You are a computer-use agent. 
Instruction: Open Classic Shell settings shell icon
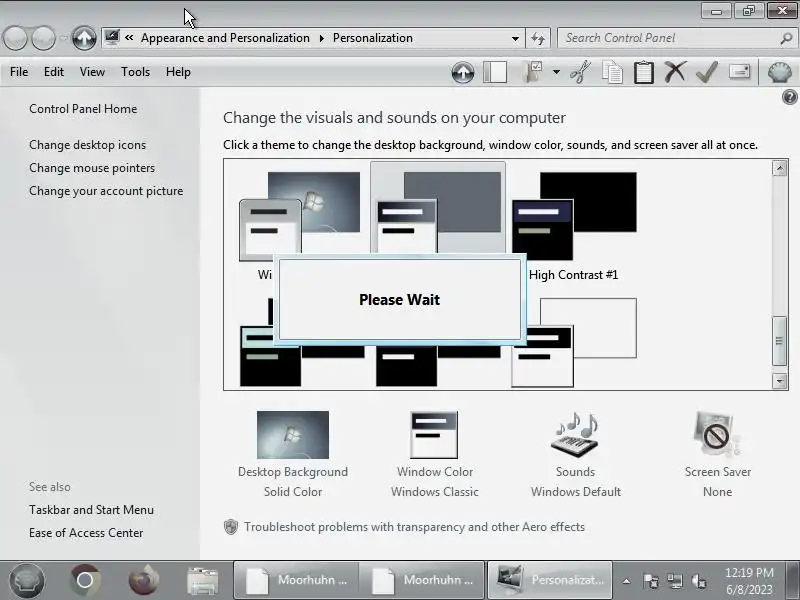(x=780, y=72)
